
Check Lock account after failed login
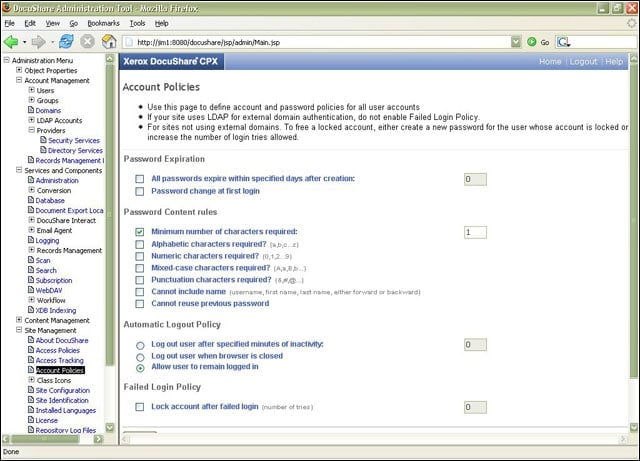click(x=140, y=407)
